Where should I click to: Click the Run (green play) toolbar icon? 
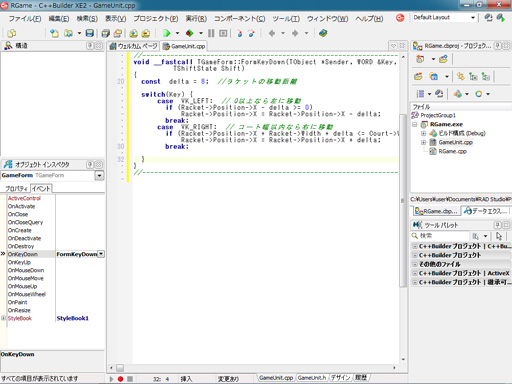pyautogui.click(x=167, y=33)
